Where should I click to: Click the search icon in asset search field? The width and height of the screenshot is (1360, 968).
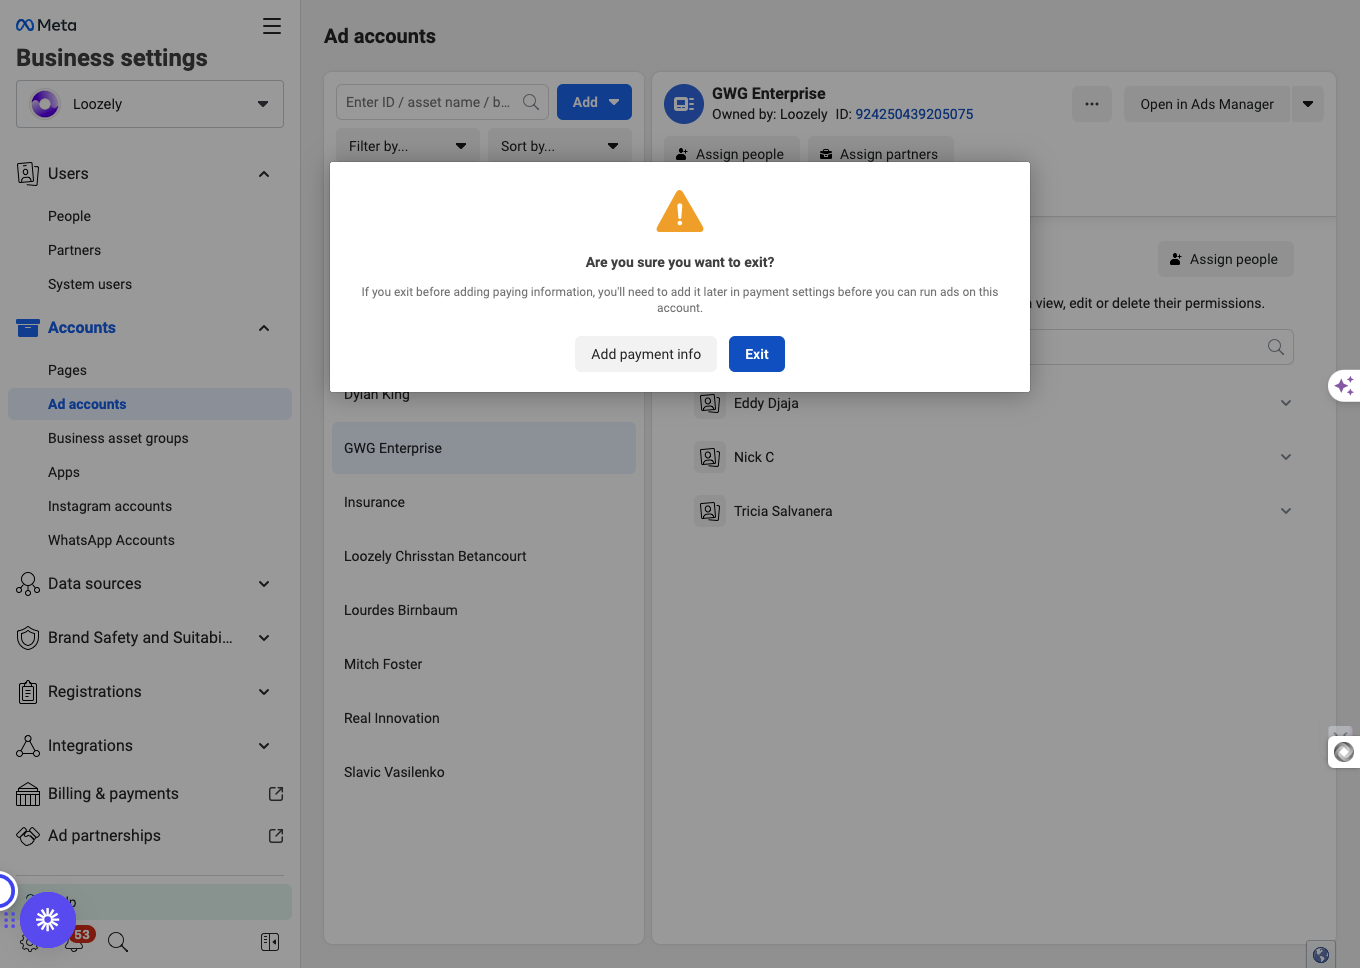click(531, 102)
